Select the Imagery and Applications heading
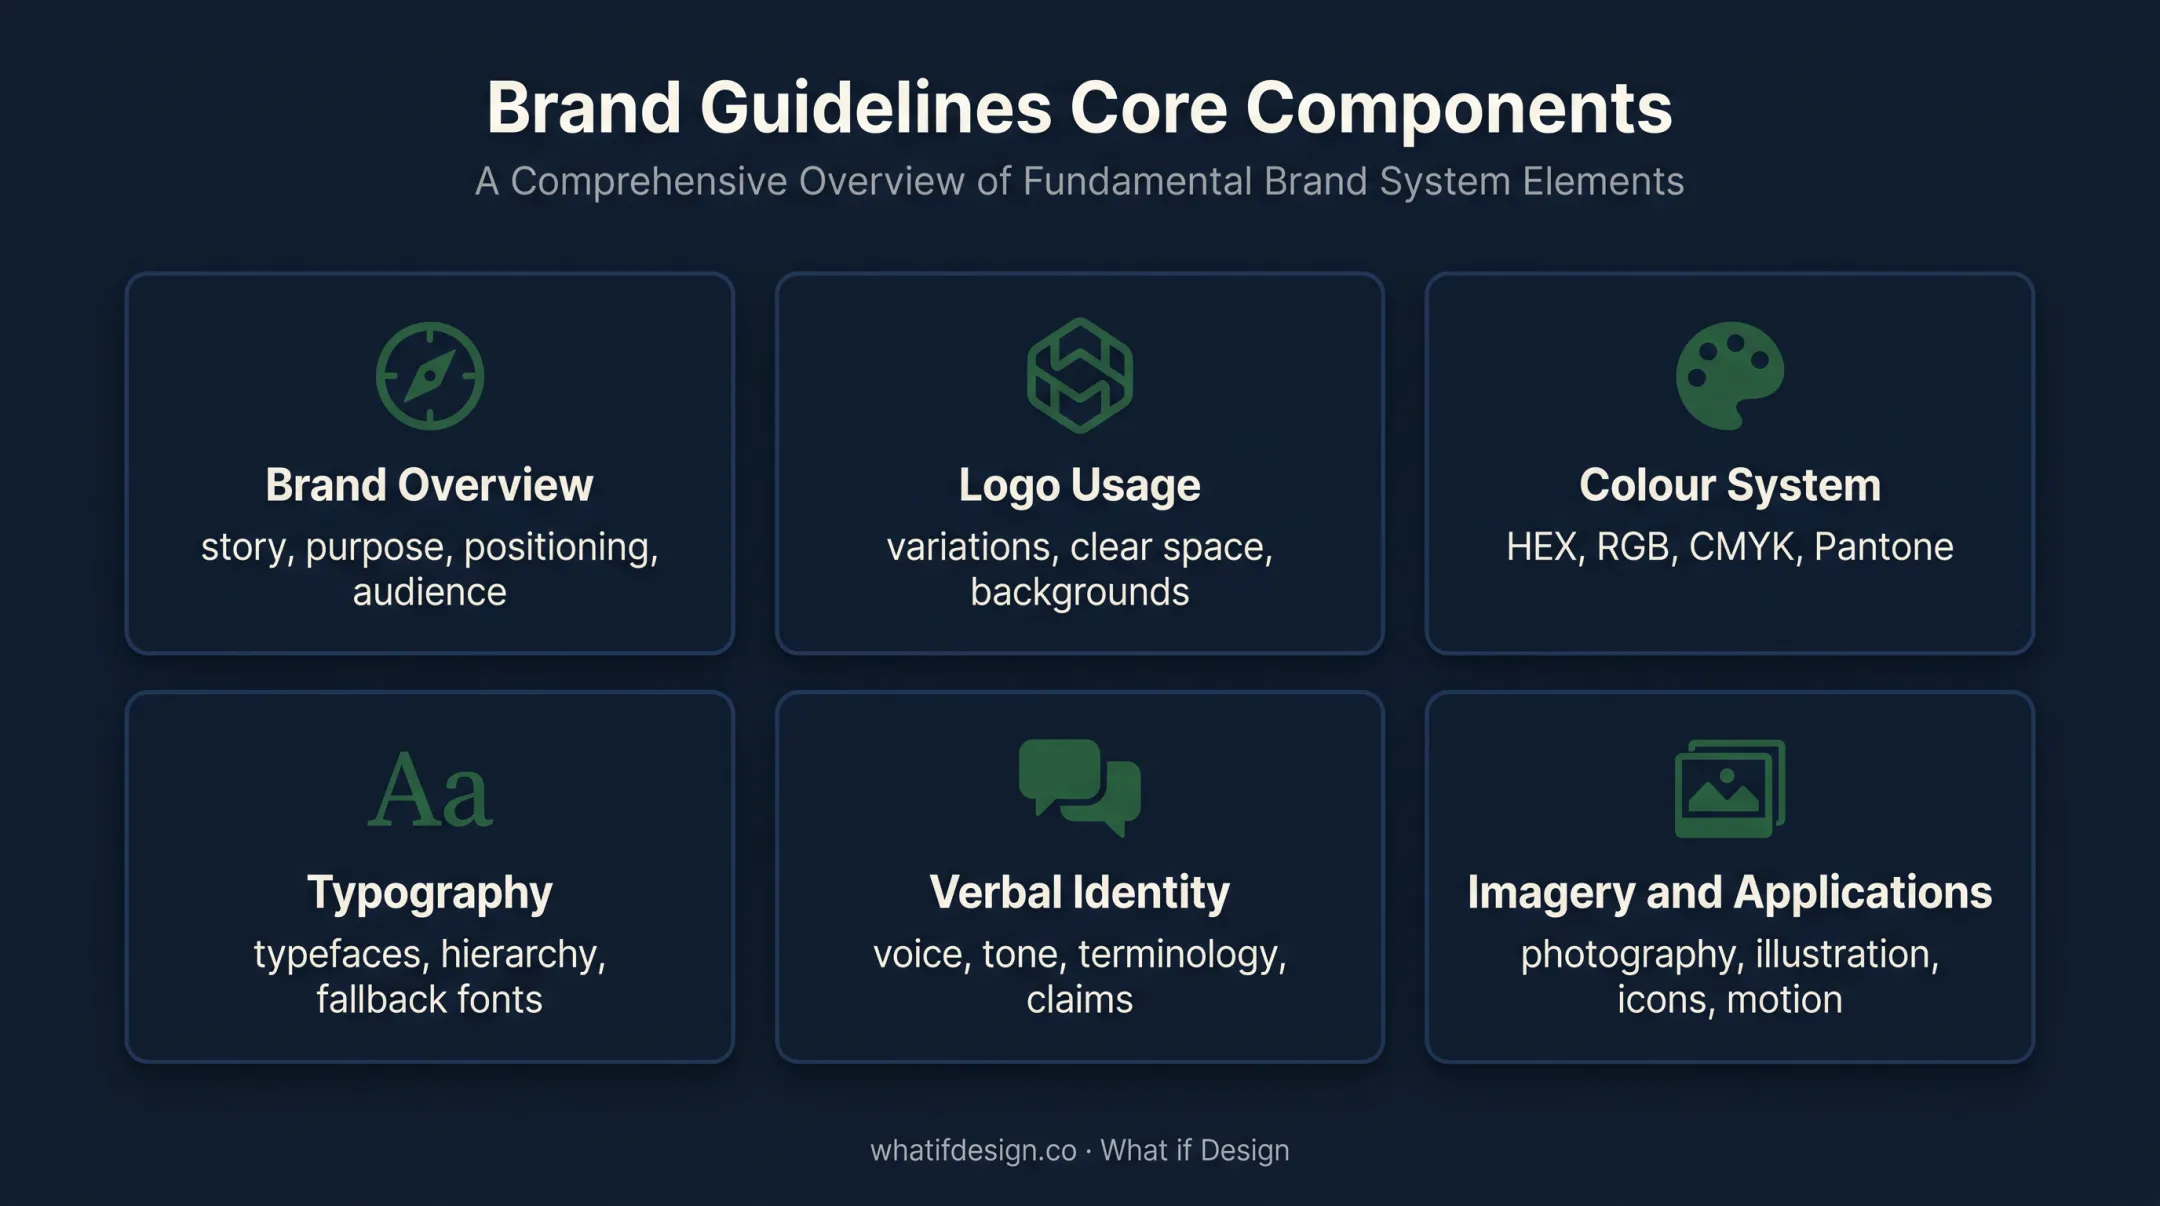Image resolution: width=2160 pixels, height=1206 pixels. coord(1730,893)
